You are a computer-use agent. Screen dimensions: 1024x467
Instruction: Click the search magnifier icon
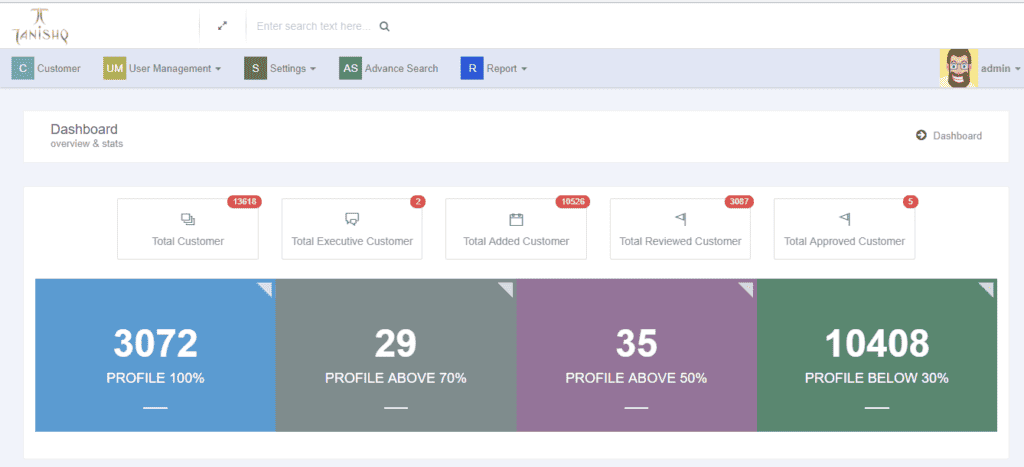coord(385,27)
